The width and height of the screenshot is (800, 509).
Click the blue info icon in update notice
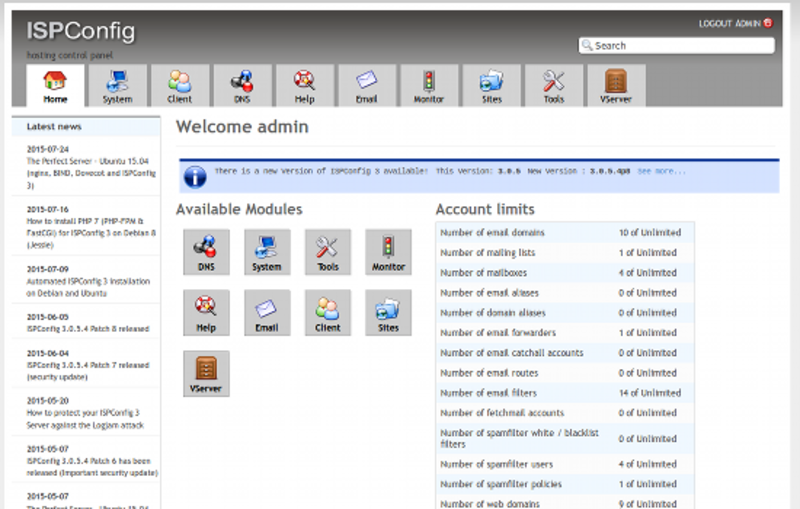195,177
